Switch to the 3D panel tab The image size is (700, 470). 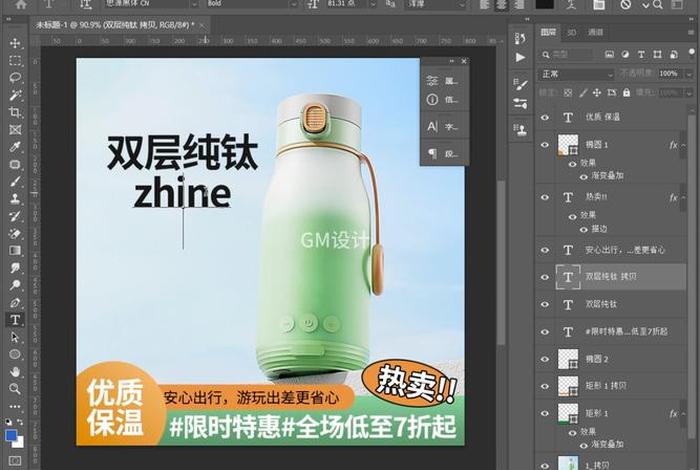click(571, 32)
